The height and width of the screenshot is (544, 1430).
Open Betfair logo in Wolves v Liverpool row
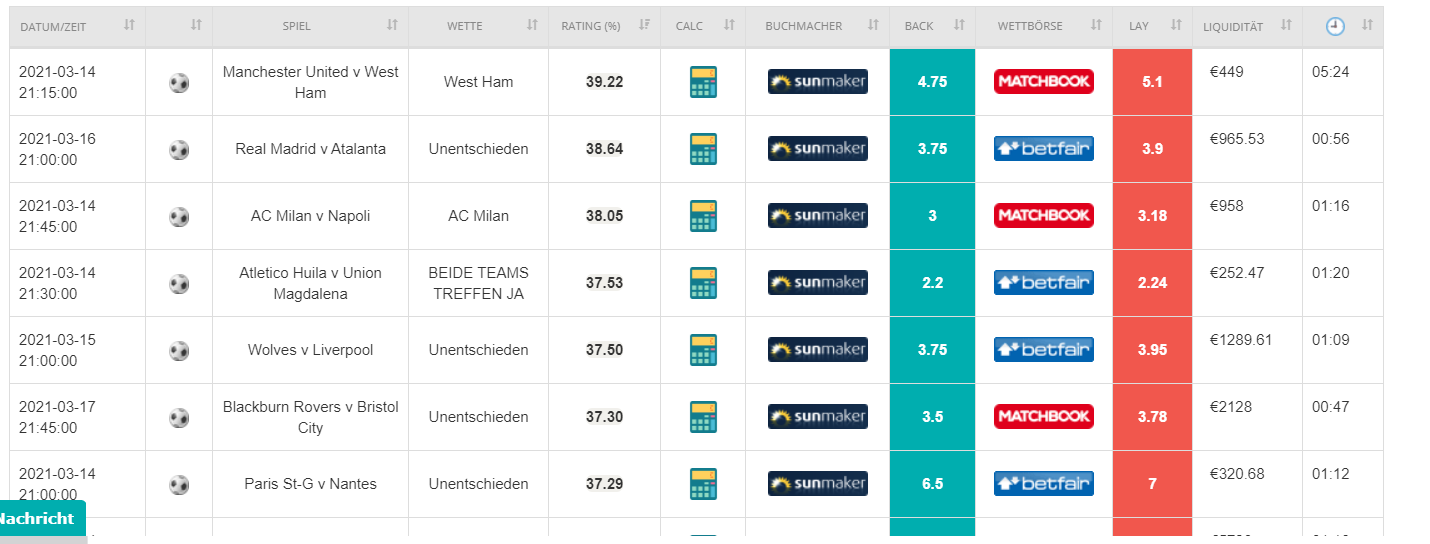tap(1044, 350)
